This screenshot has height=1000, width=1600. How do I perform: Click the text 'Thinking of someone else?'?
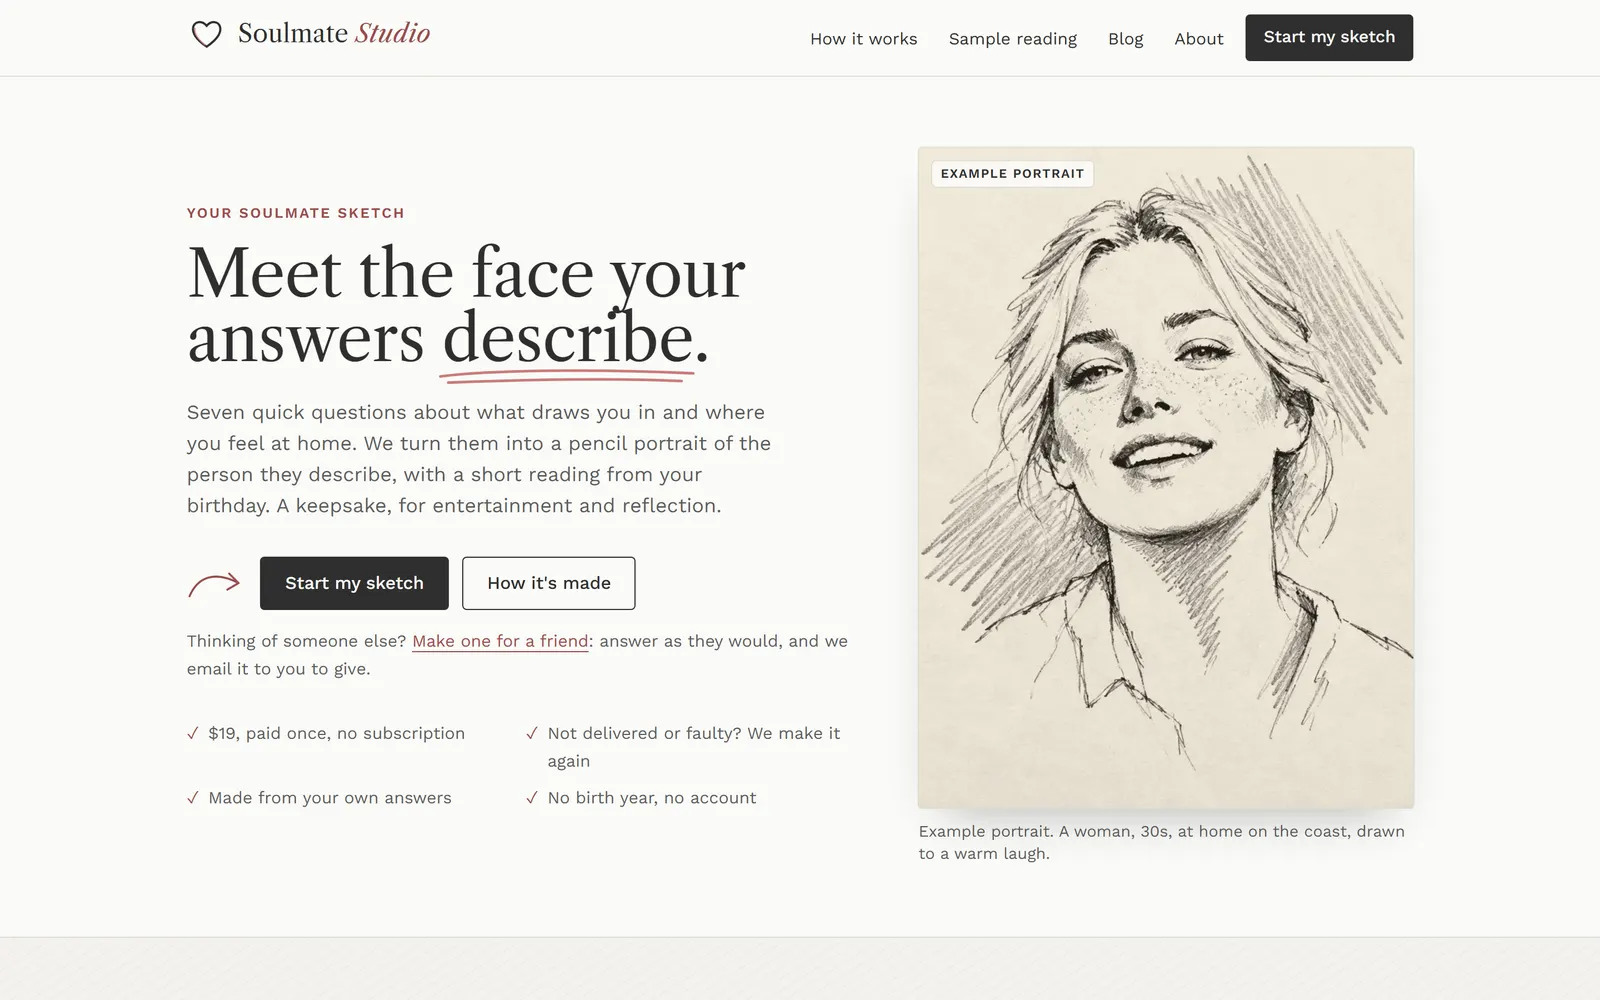[297, 641]
